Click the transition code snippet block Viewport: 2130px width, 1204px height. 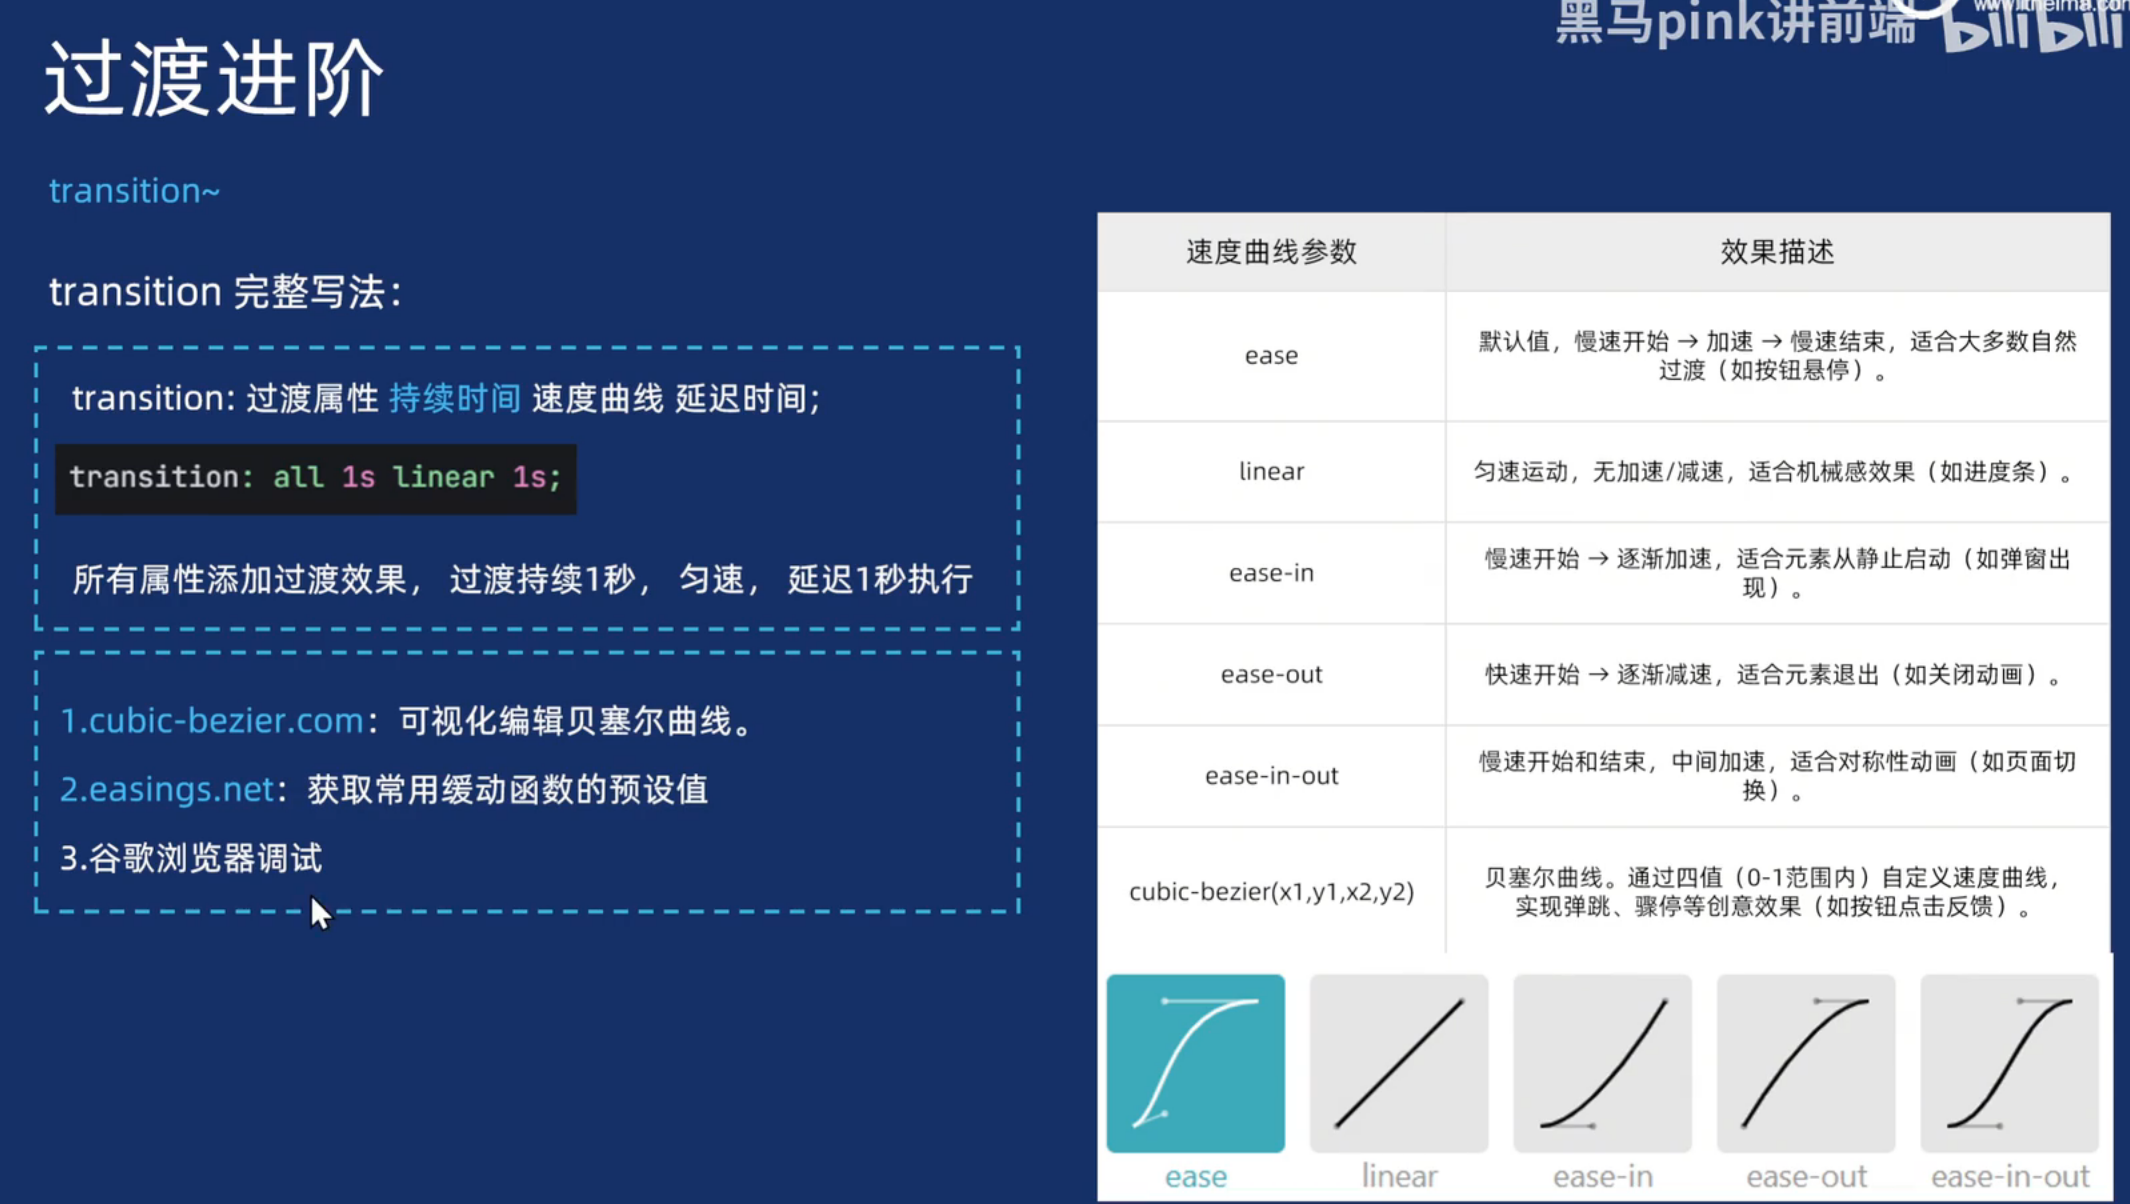[x=315, y=478]
